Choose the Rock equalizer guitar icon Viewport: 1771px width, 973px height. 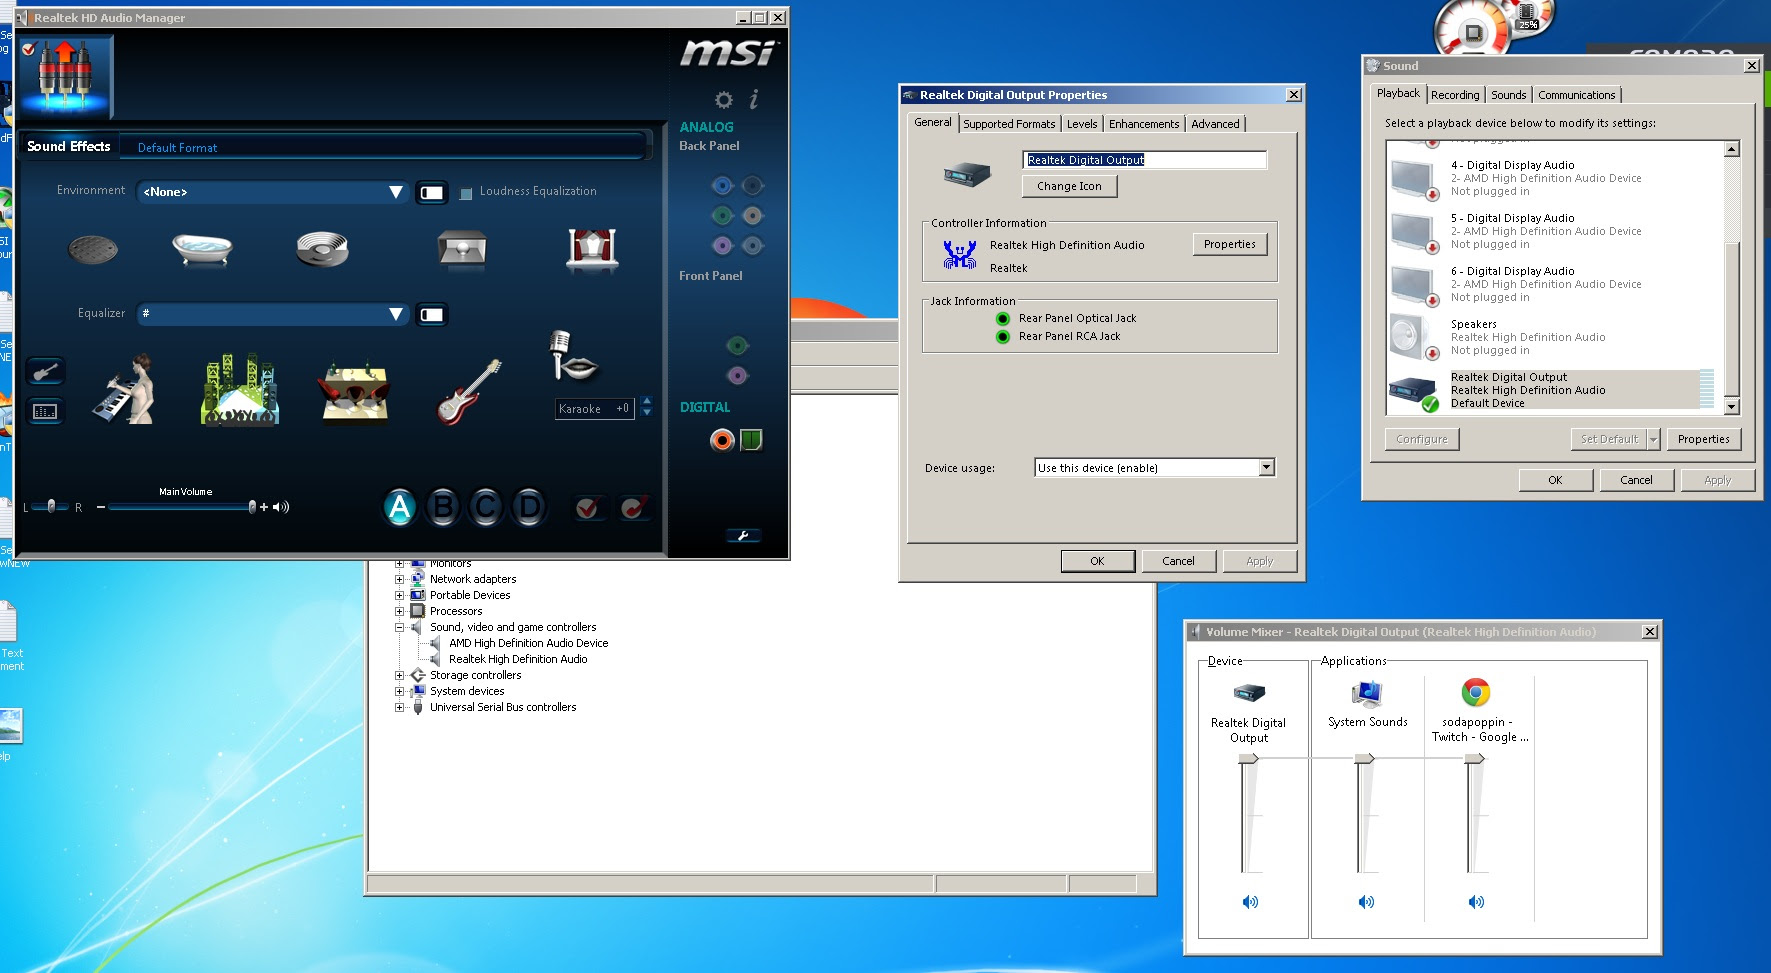[x=468, y=391]
